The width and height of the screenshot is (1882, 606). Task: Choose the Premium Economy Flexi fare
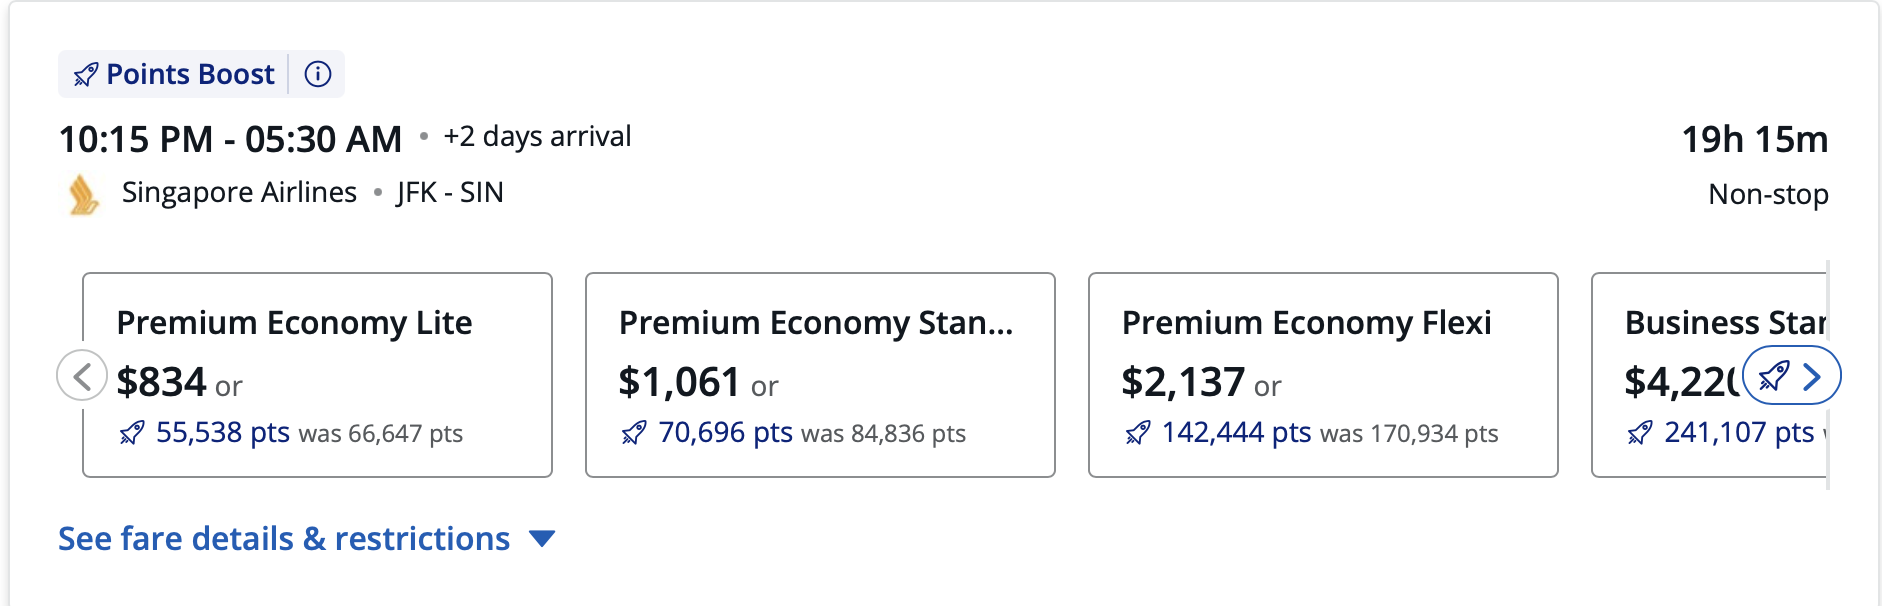(1323, 375)
